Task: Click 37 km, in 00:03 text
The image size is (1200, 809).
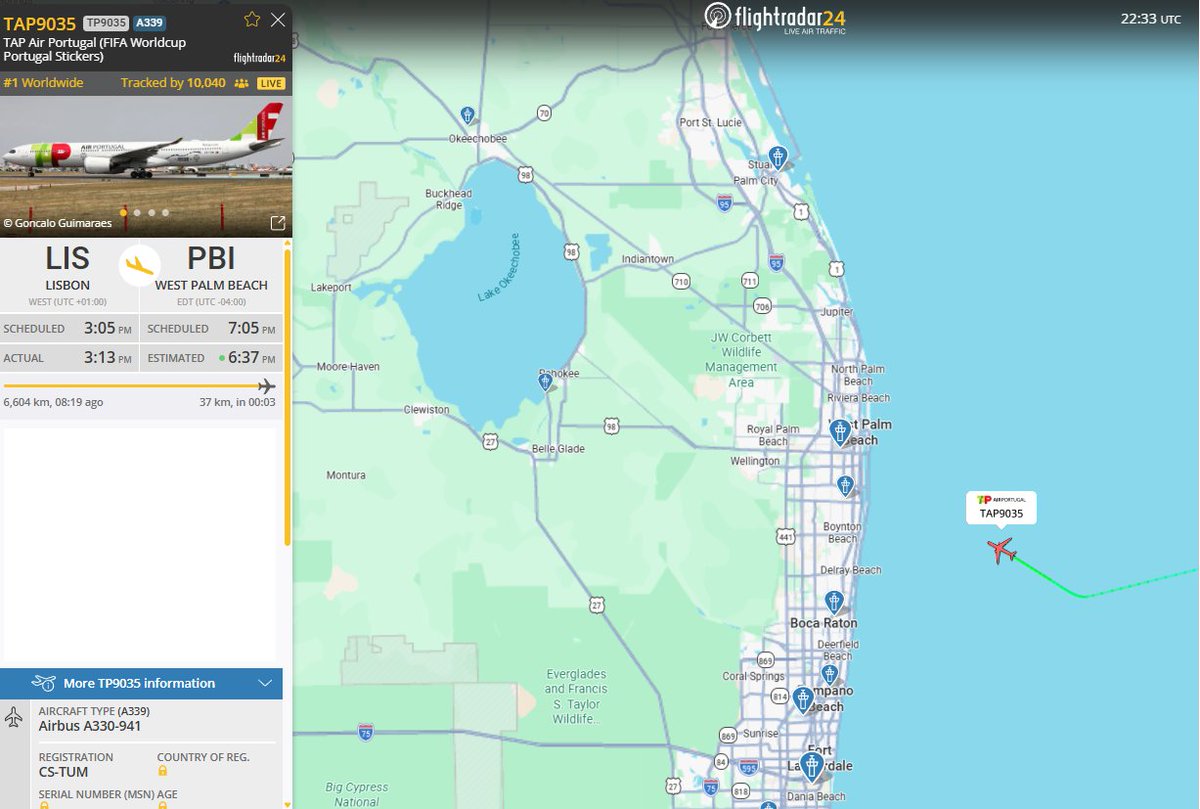Action: tap(237, 402)
